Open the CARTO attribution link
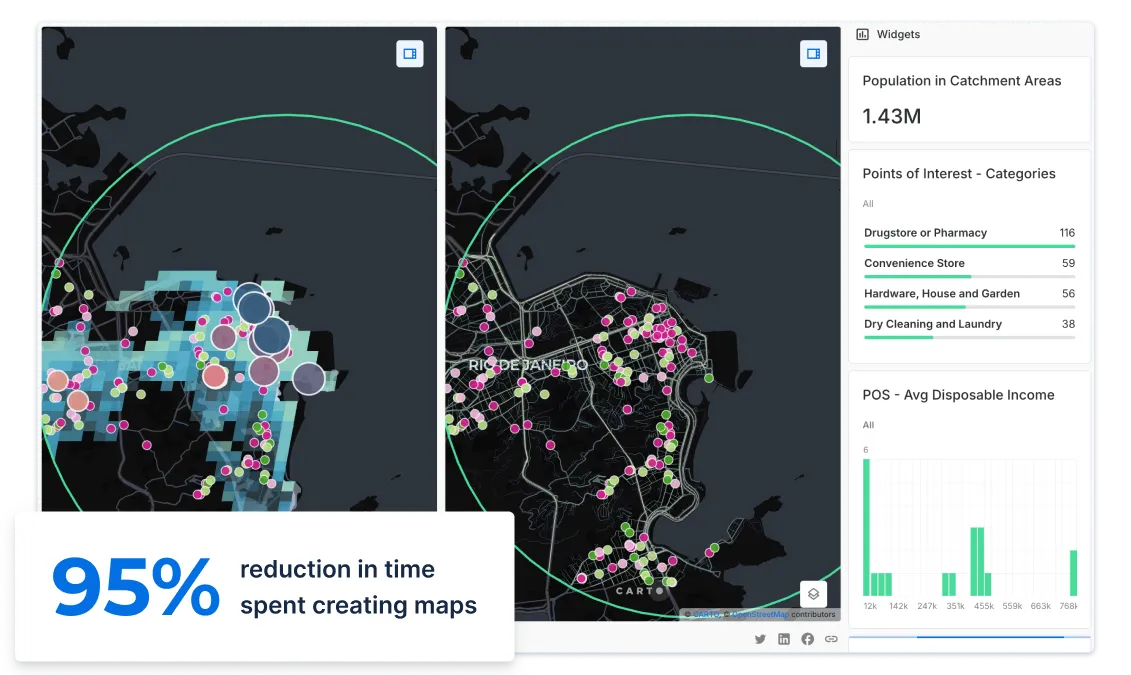1131x675 pixels. [x=705, y=614]
